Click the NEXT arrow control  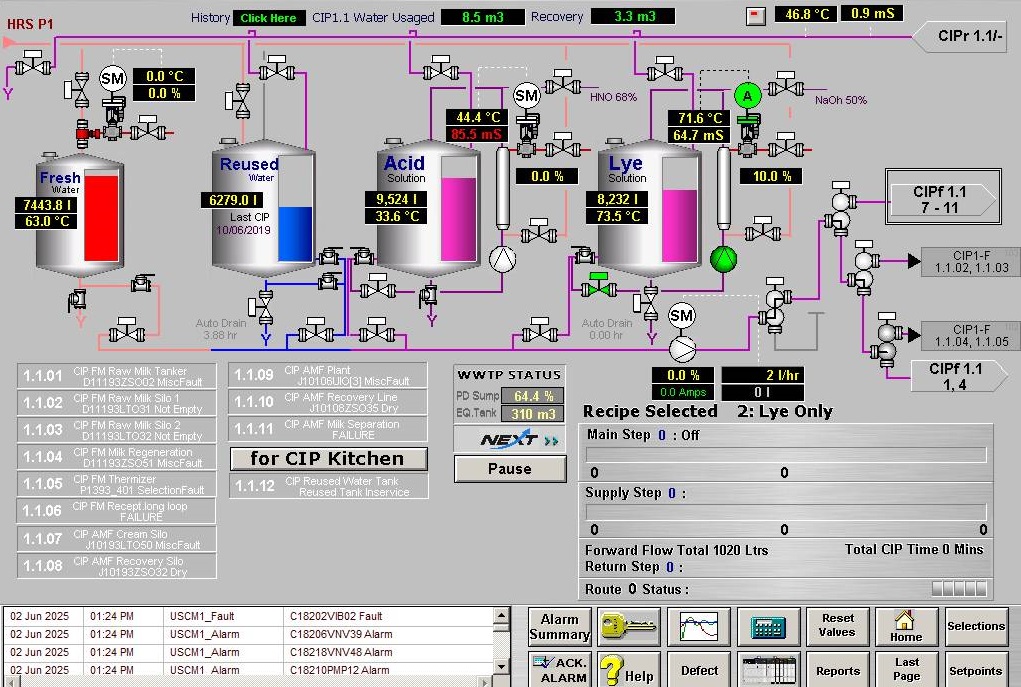509,438
